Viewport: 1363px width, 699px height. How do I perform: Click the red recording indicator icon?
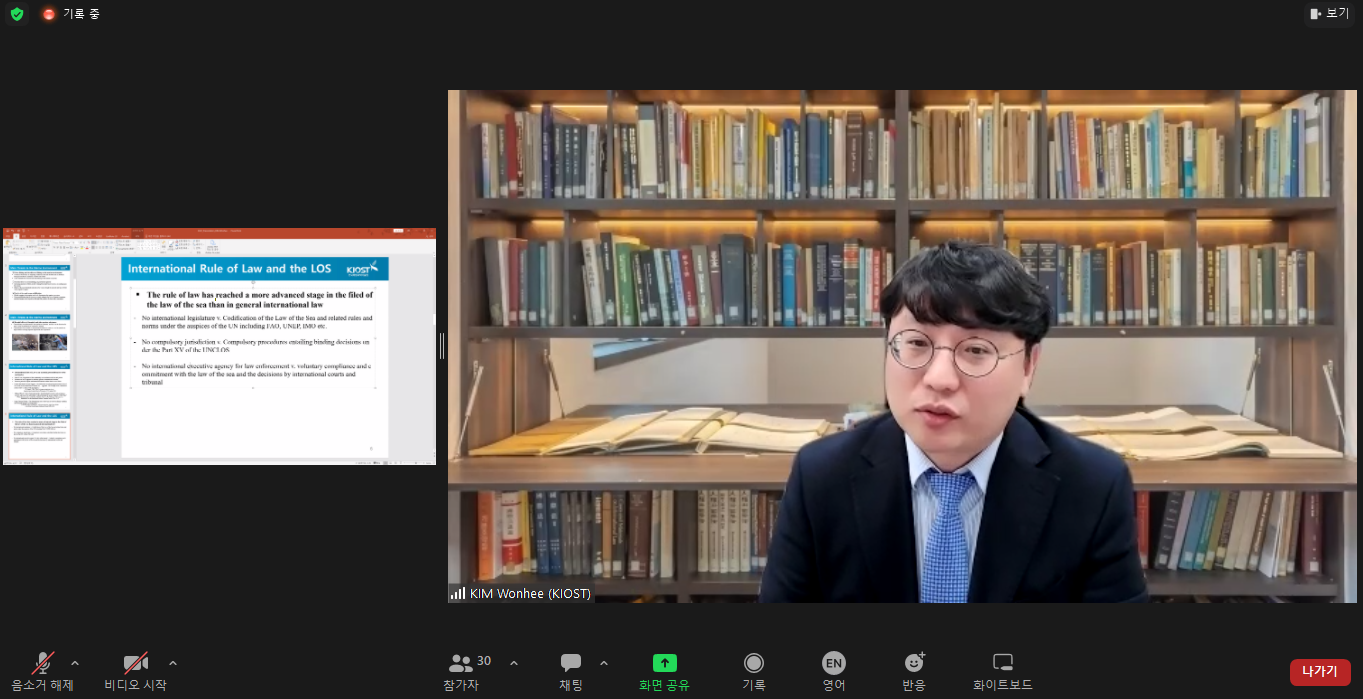[49, 14]
